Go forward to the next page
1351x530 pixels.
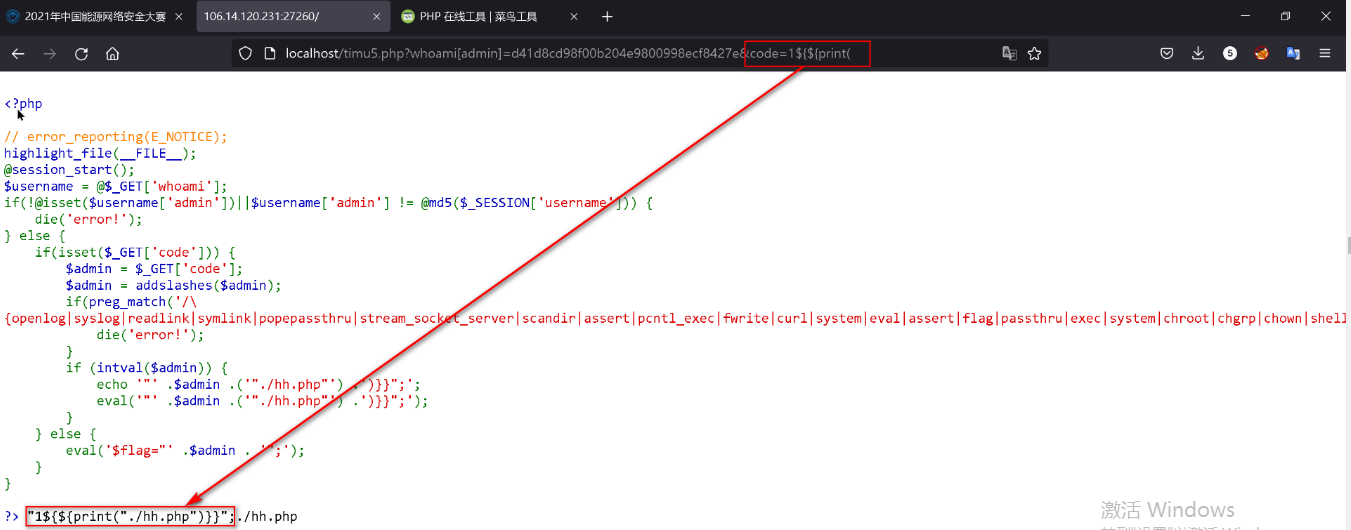pos(50,54)
